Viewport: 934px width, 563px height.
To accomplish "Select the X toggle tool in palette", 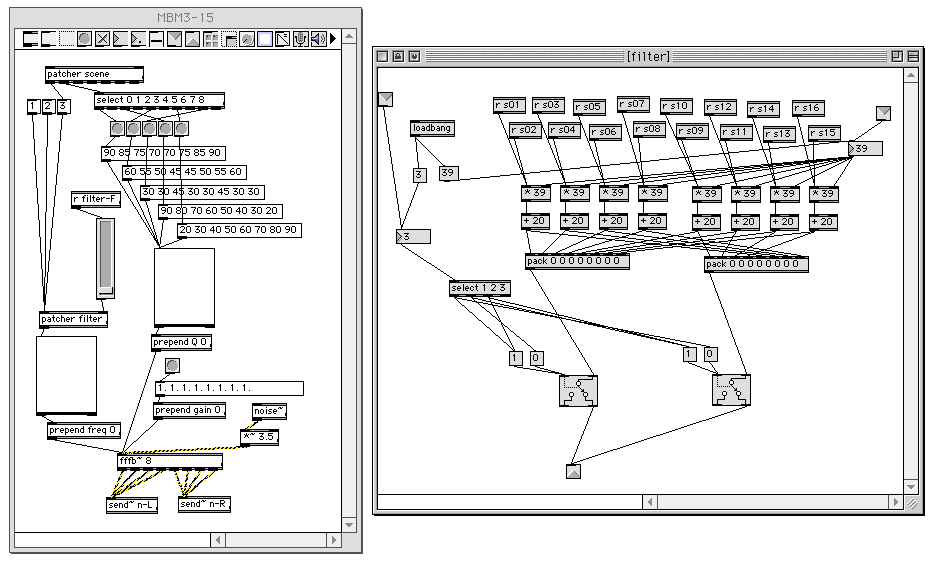I will (102, 39).
